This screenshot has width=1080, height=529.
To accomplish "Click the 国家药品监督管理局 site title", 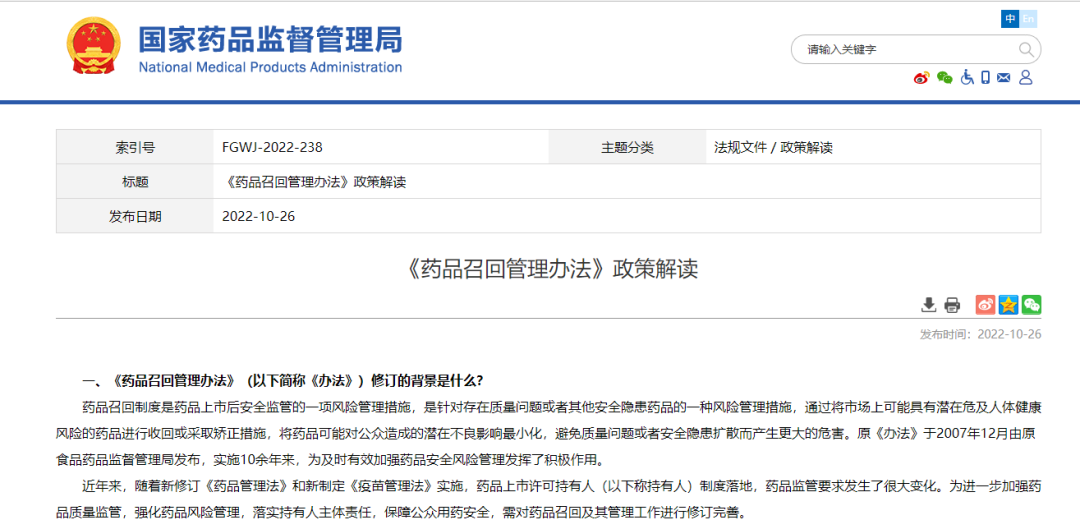I will click(x=270, y=40).
